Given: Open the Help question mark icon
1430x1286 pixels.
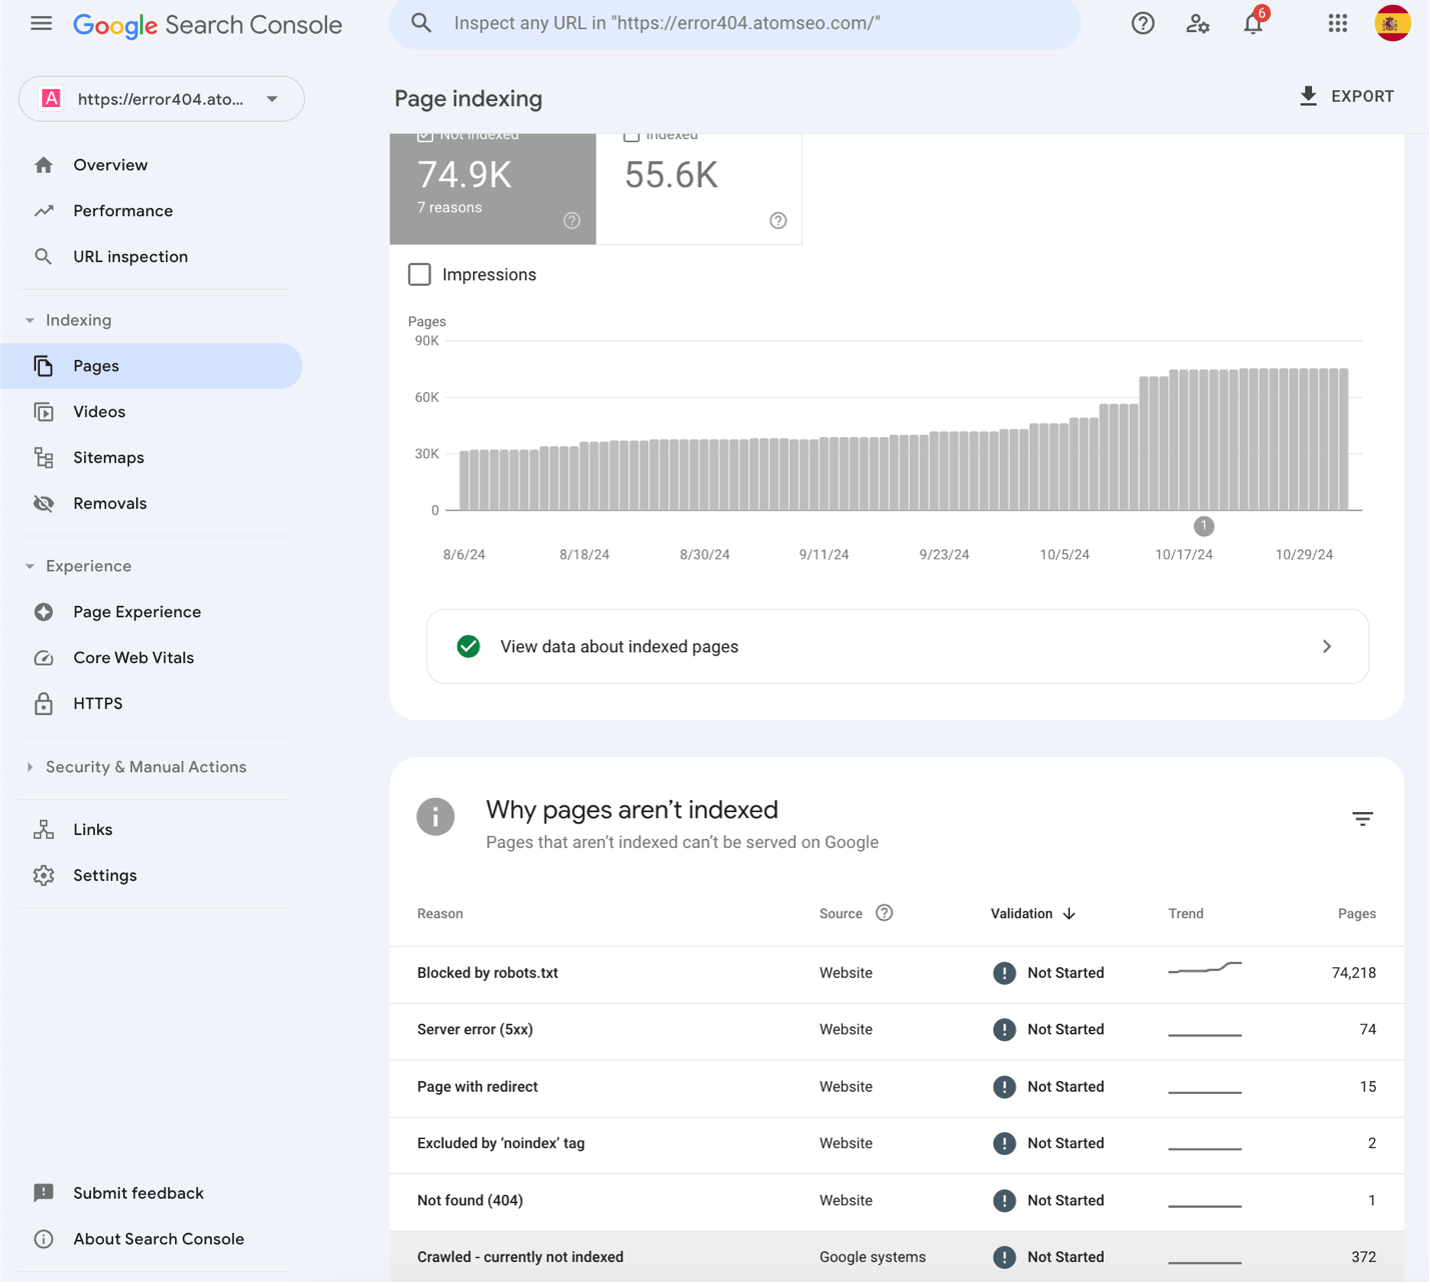Looking at the screenshot, I should pyautogui.click(x=1142, y=23).
